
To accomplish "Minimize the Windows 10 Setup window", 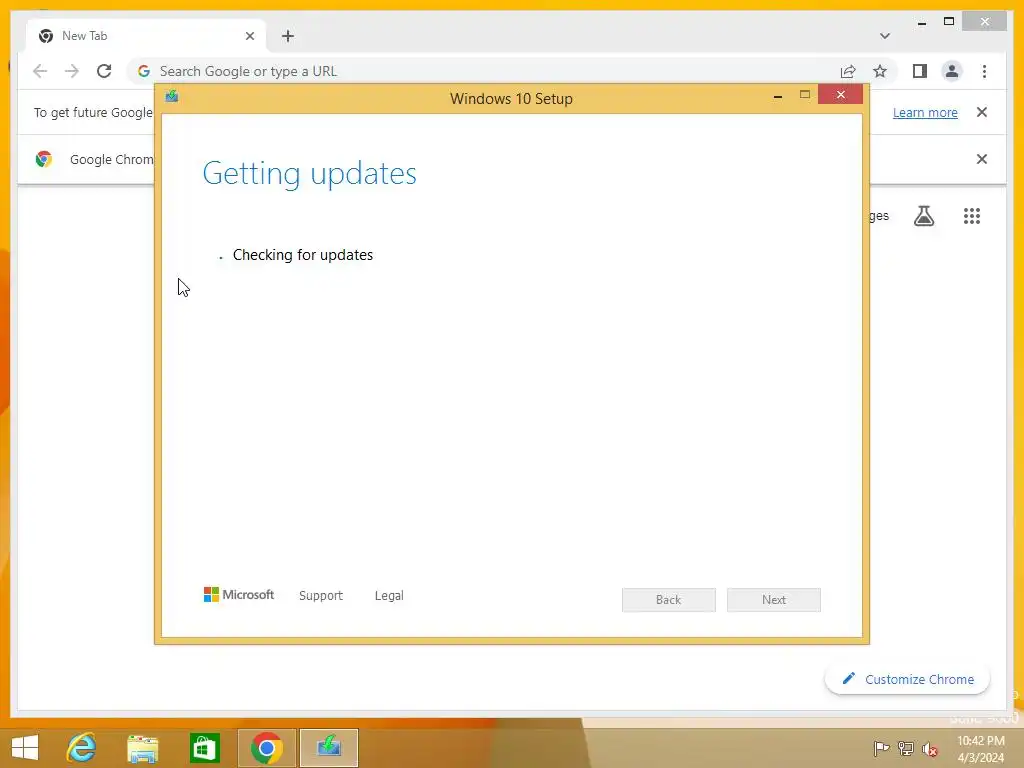I will point(778,96).
